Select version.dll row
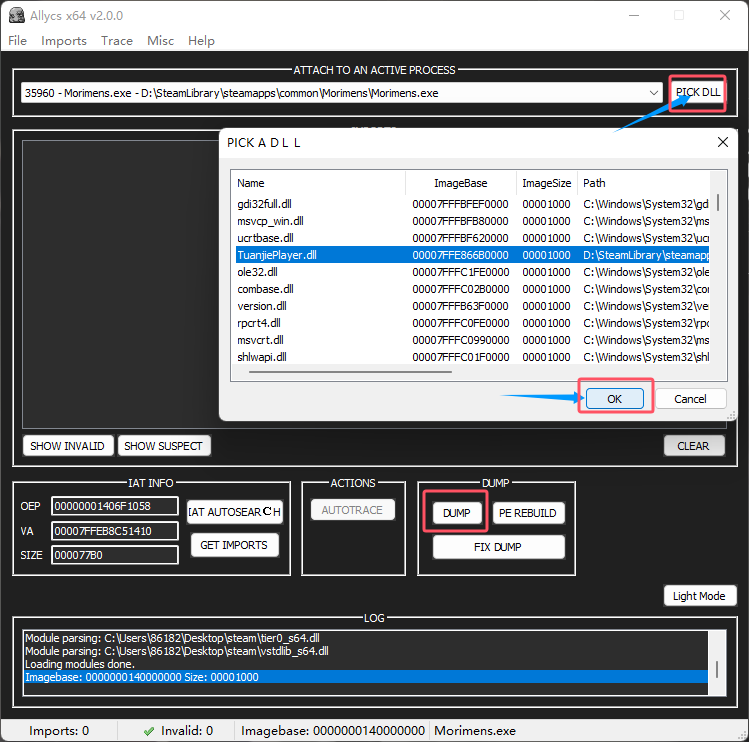Viewport: 749px width, 742px height. click(472, 306)
